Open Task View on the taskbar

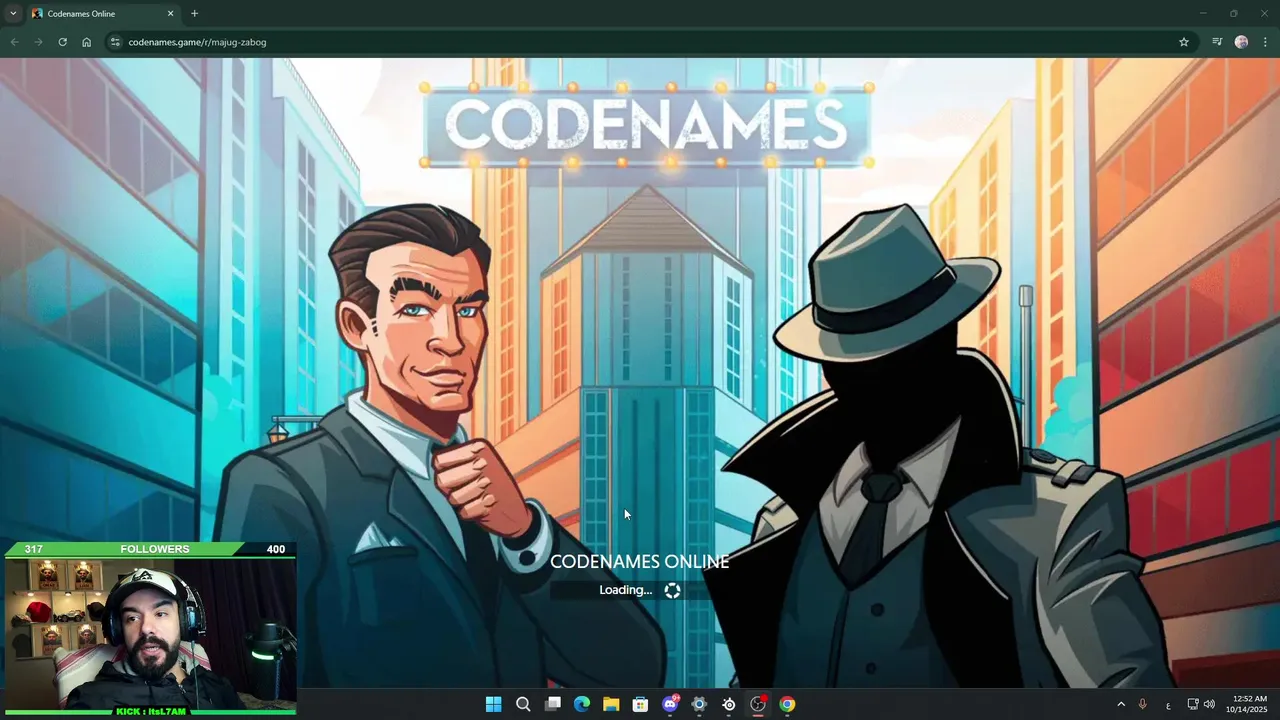[x=552, y=704]
